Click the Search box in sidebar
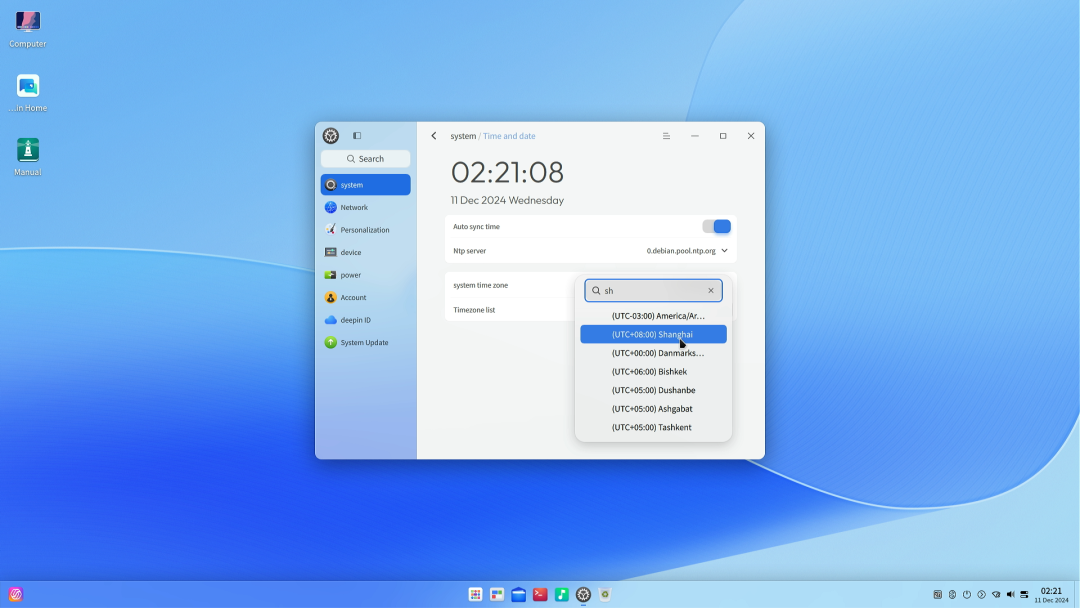The width and height of the screenshot is (1080, 608). tap(365, 158)
